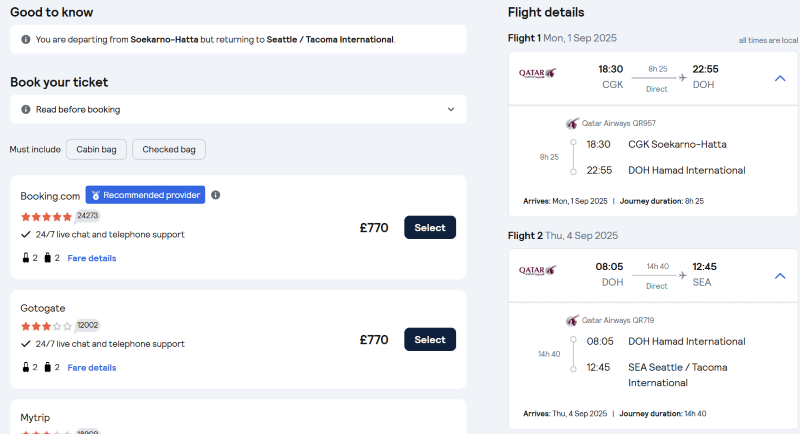Screen dimensions: 800x434
Task: Click the Gotogate review count 12002
Action: (x=88, y=325)
